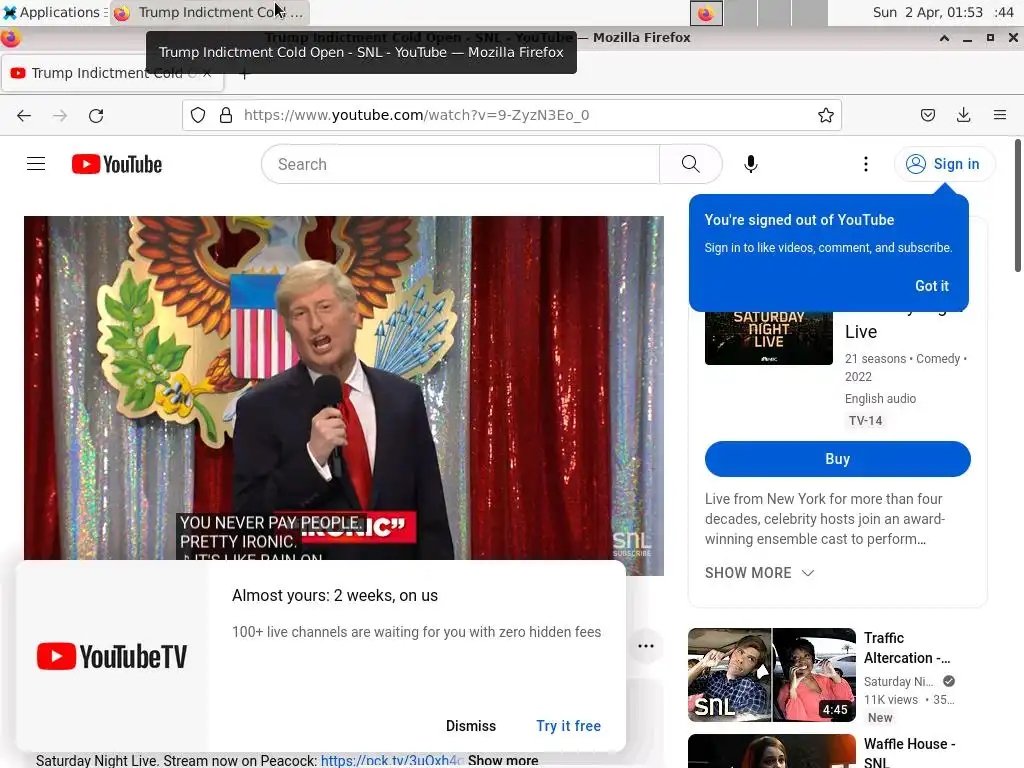This screenshot has height=768, width=1024.
Task: Click the verified badge beside Saturday Ni...
Action: [x=949, y=681]
